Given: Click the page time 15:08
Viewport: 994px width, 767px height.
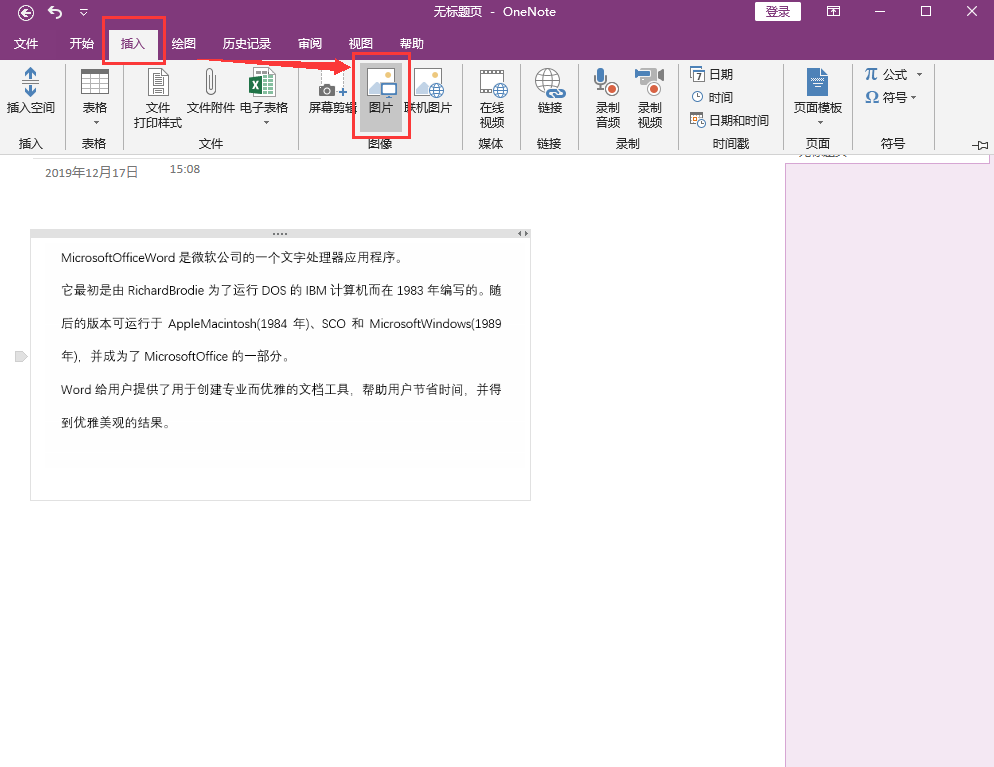Looking at the screenshot, I should (184, 169).
